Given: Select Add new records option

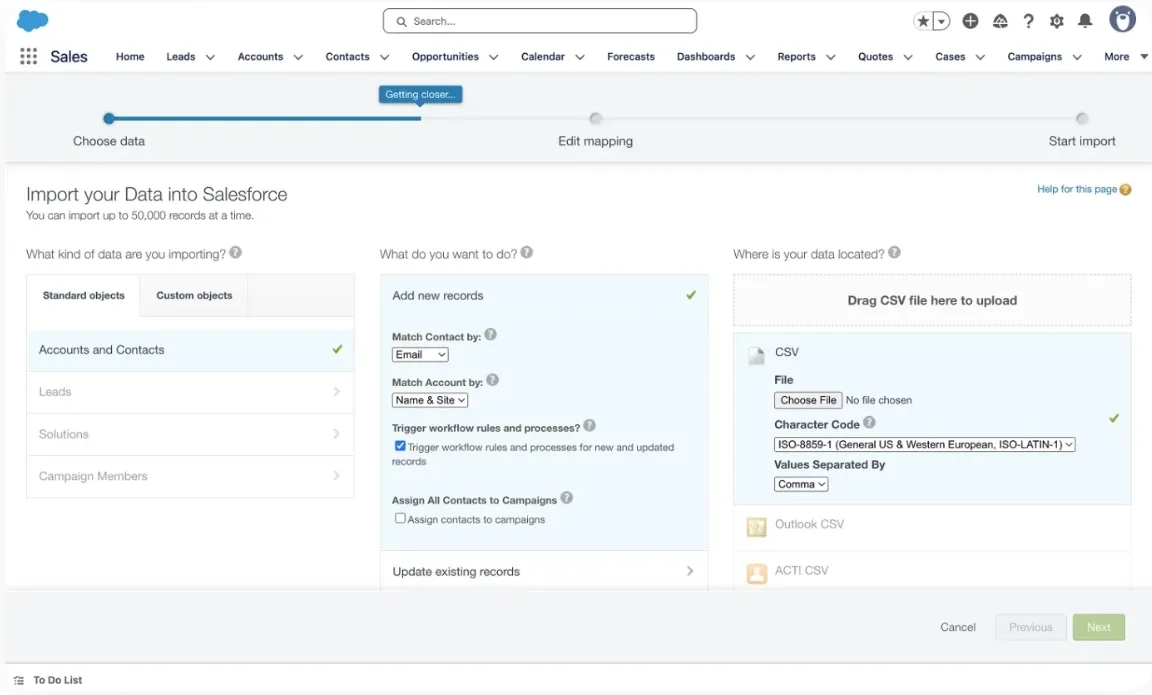Looking at the screenshot, I should tap(544, 295).
